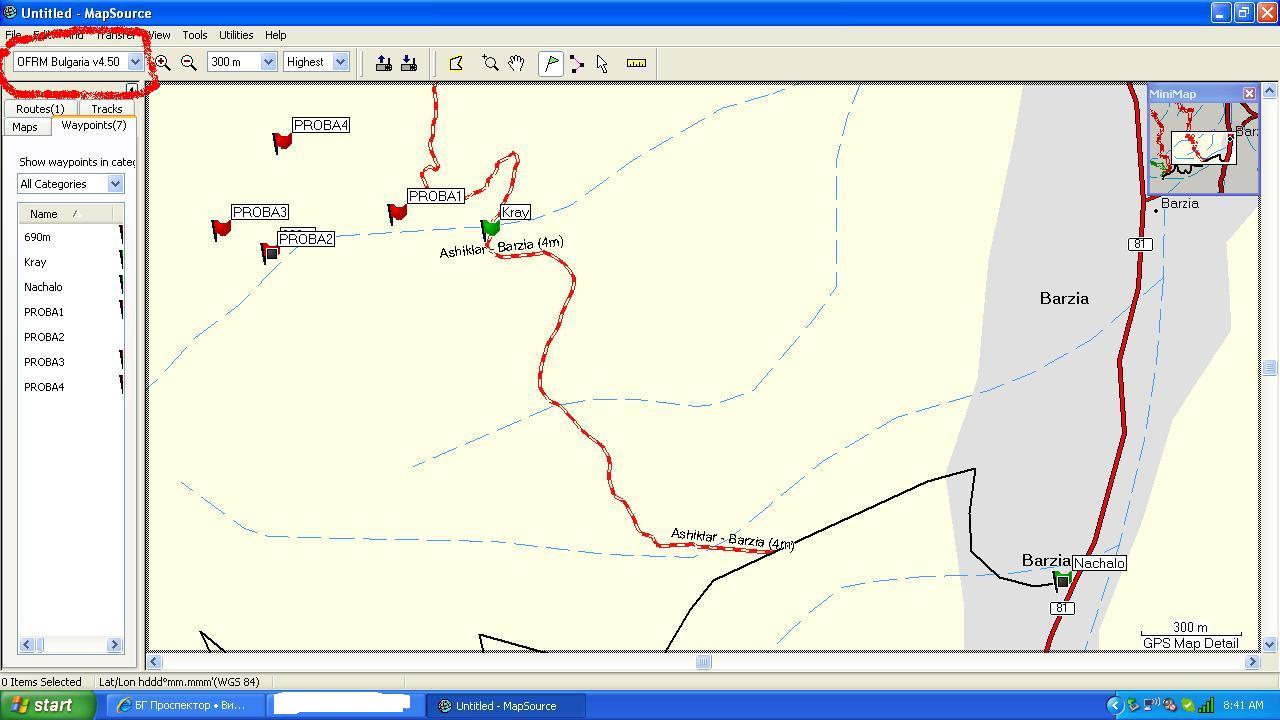The width and height of the screenshot is (1280, 720).
Task: Close the MiniMap panel
Action: coord(1249,93)
